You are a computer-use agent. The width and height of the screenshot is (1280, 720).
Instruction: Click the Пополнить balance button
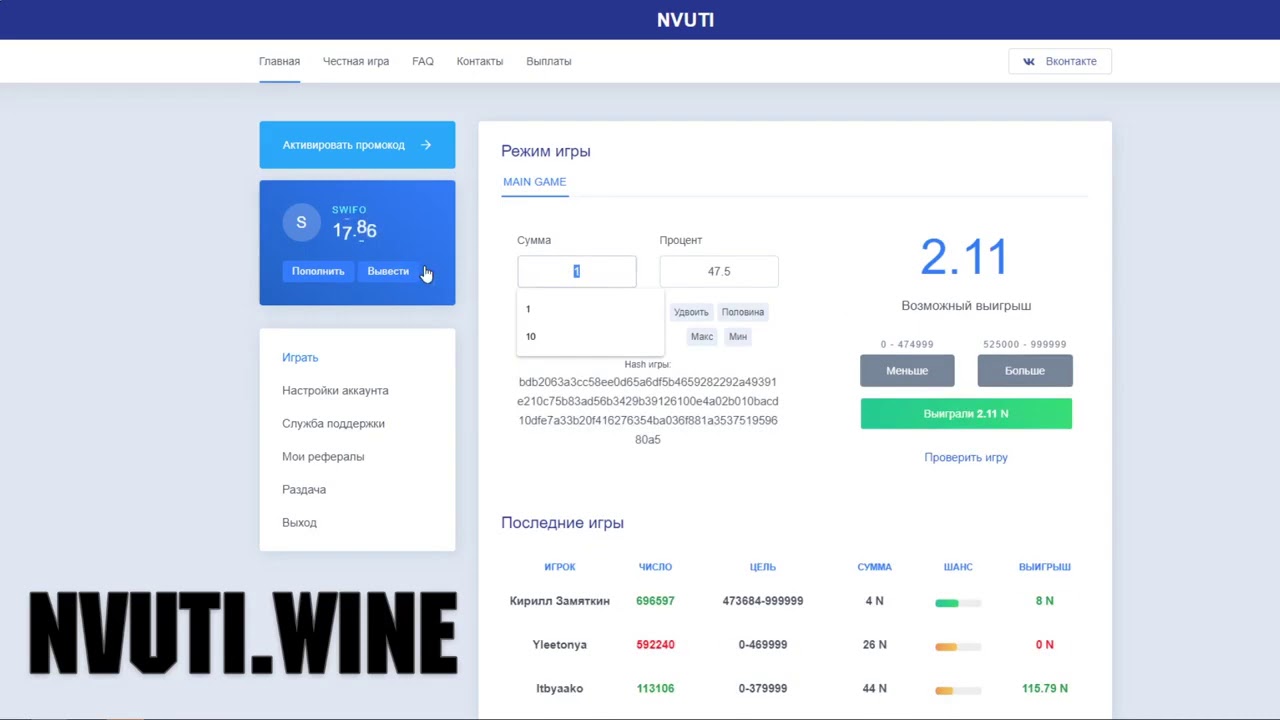tap(318, 271)
